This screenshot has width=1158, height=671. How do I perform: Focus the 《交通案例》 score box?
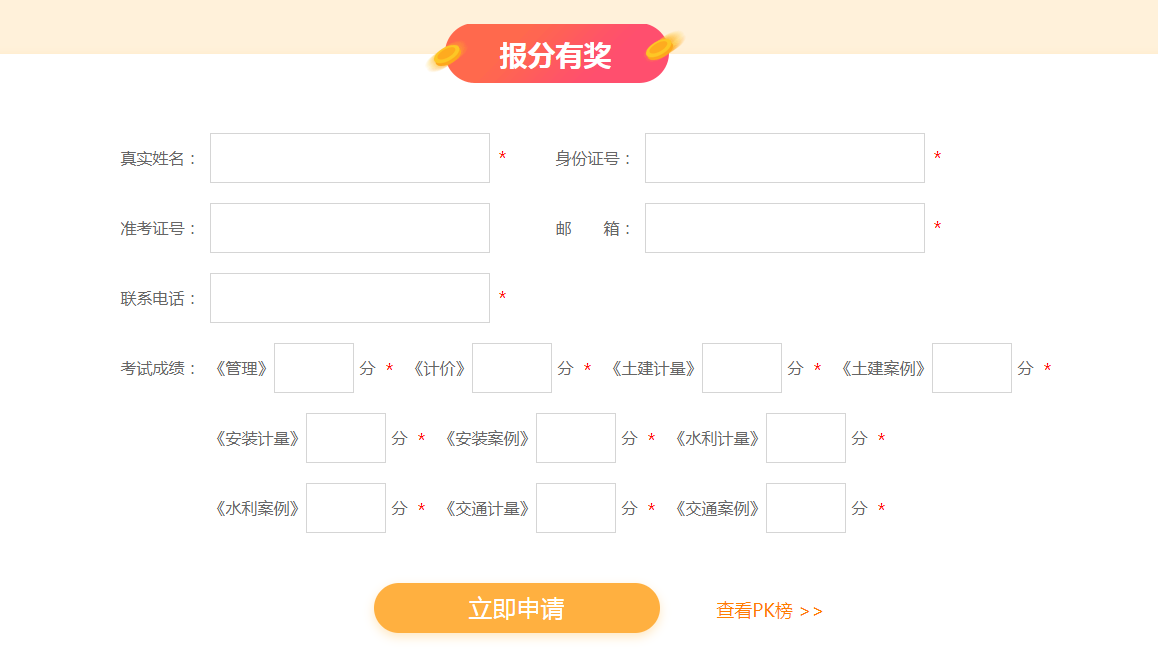[x=806, y=508]
